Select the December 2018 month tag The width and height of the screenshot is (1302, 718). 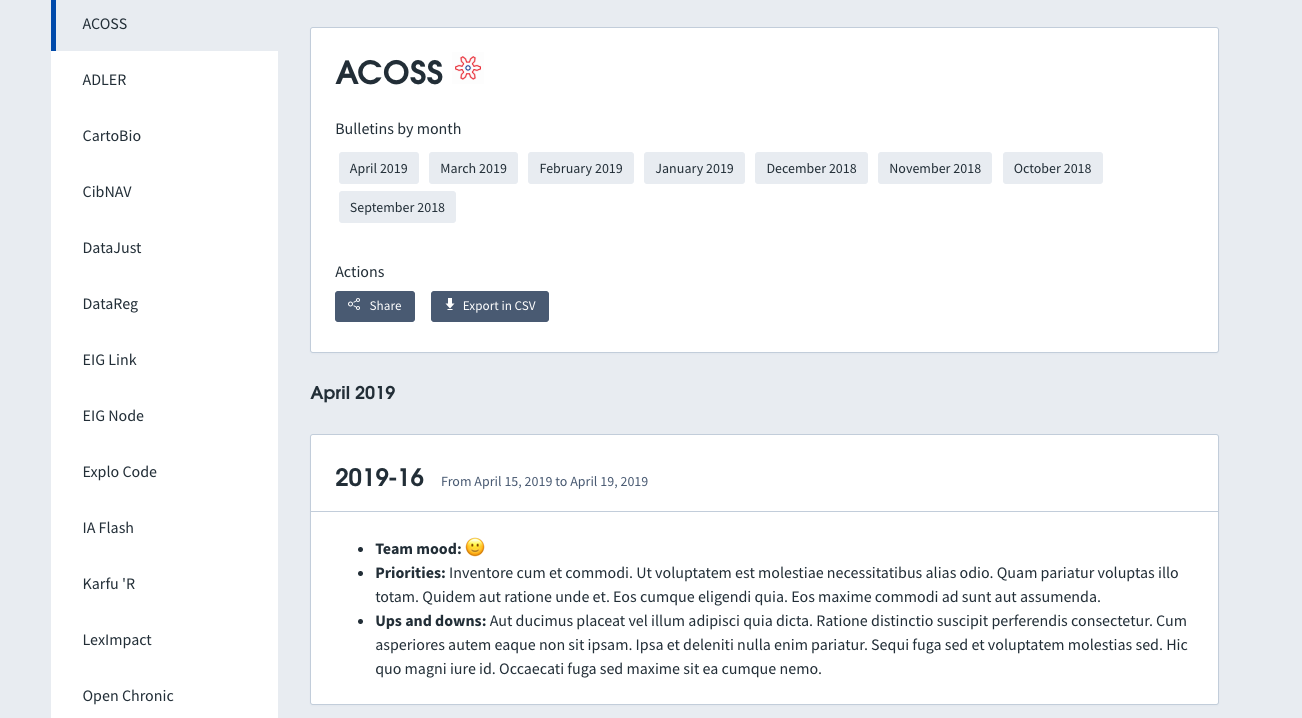click(811, 168)
